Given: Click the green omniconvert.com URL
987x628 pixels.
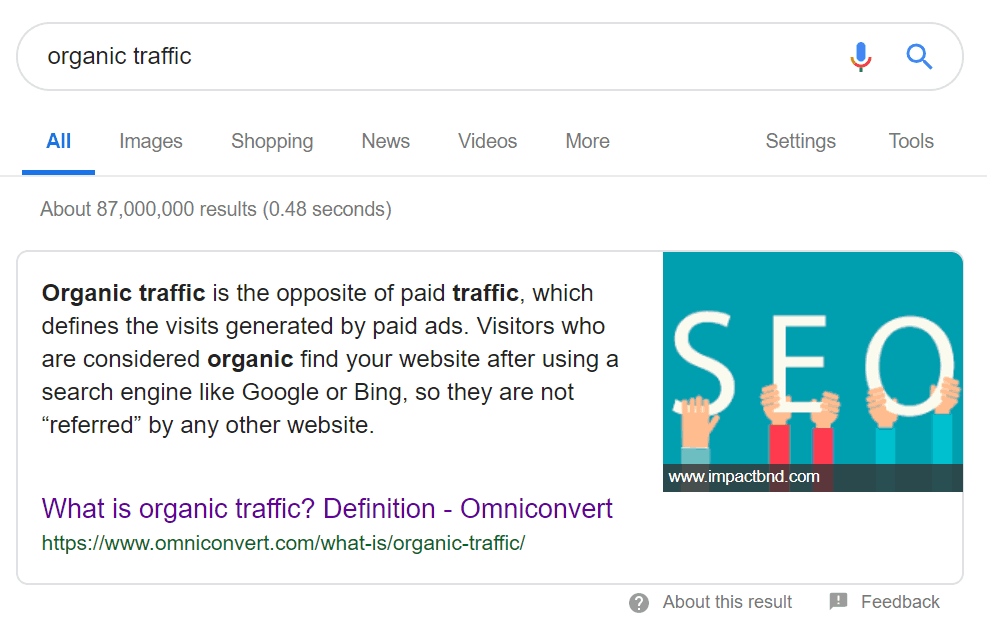Looking at the screenshot, I should [x=283, y=543].
